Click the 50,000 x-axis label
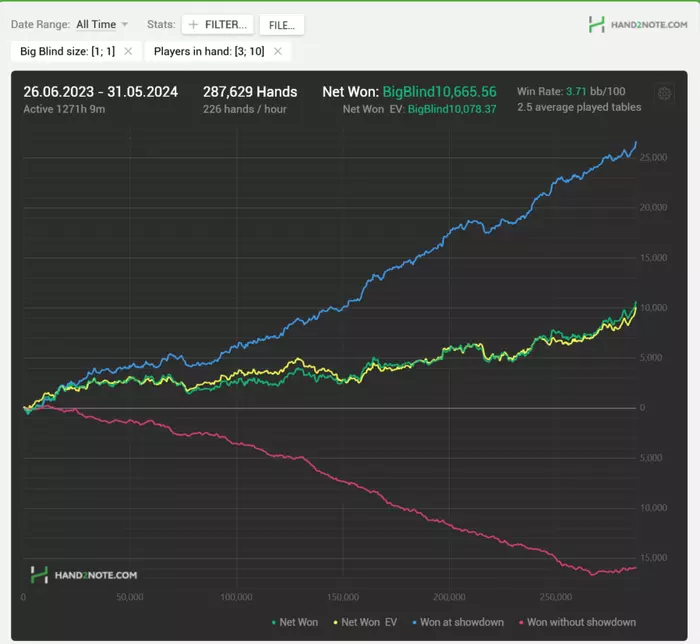The width and height of the screenshot is (700, 644). point(130,597)
